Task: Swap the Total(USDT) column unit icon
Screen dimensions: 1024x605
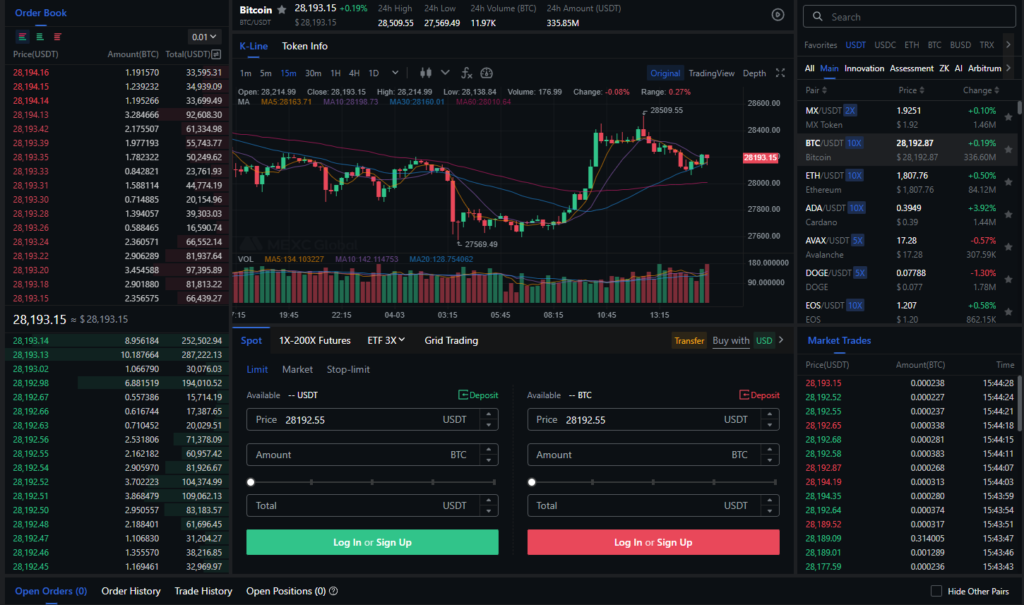Action: tap(216, 54)
